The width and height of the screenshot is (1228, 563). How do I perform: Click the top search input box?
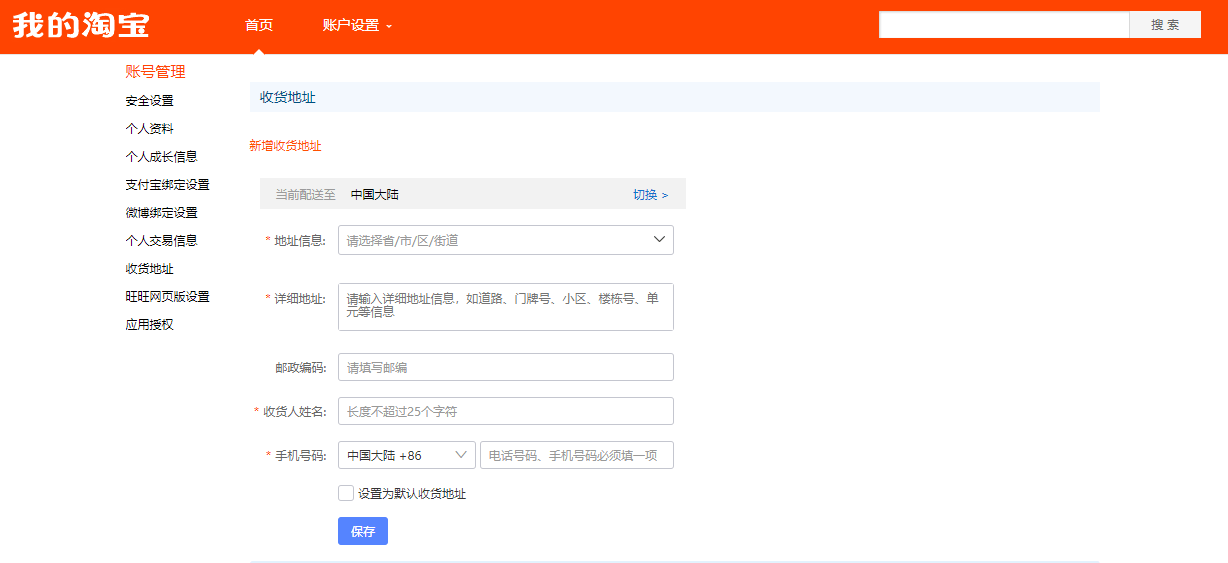(1004, 25)
